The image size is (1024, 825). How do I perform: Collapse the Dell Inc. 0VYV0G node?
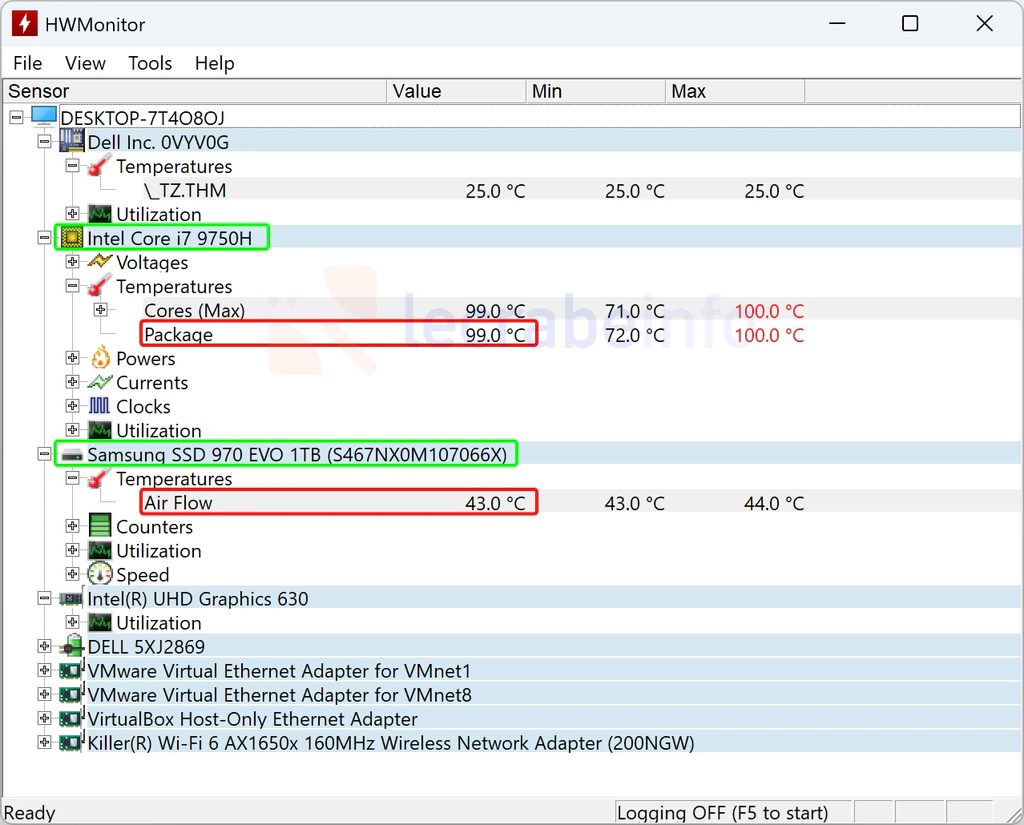44,142
